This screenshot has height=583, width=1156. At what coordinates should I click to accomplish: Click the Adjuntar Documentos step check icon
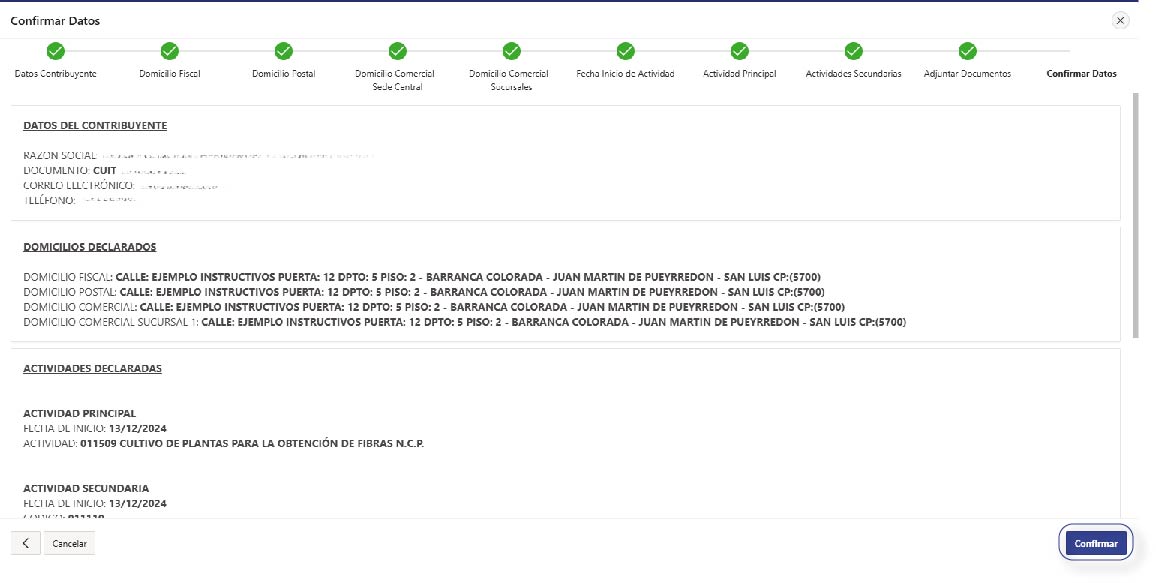(x=968, y=51)
